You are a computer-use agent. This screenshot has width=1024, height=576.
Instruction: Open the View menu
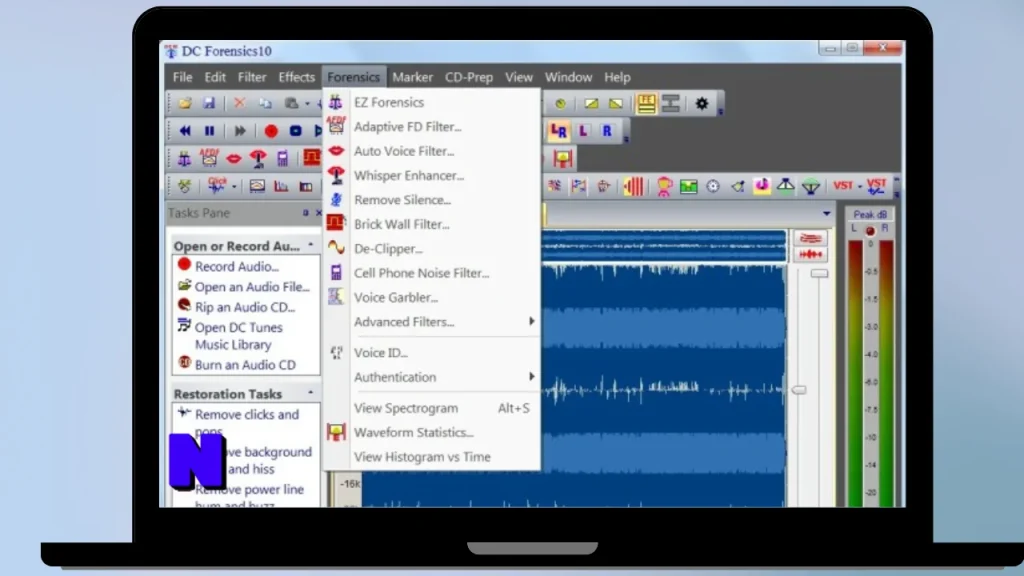(519, 77)
